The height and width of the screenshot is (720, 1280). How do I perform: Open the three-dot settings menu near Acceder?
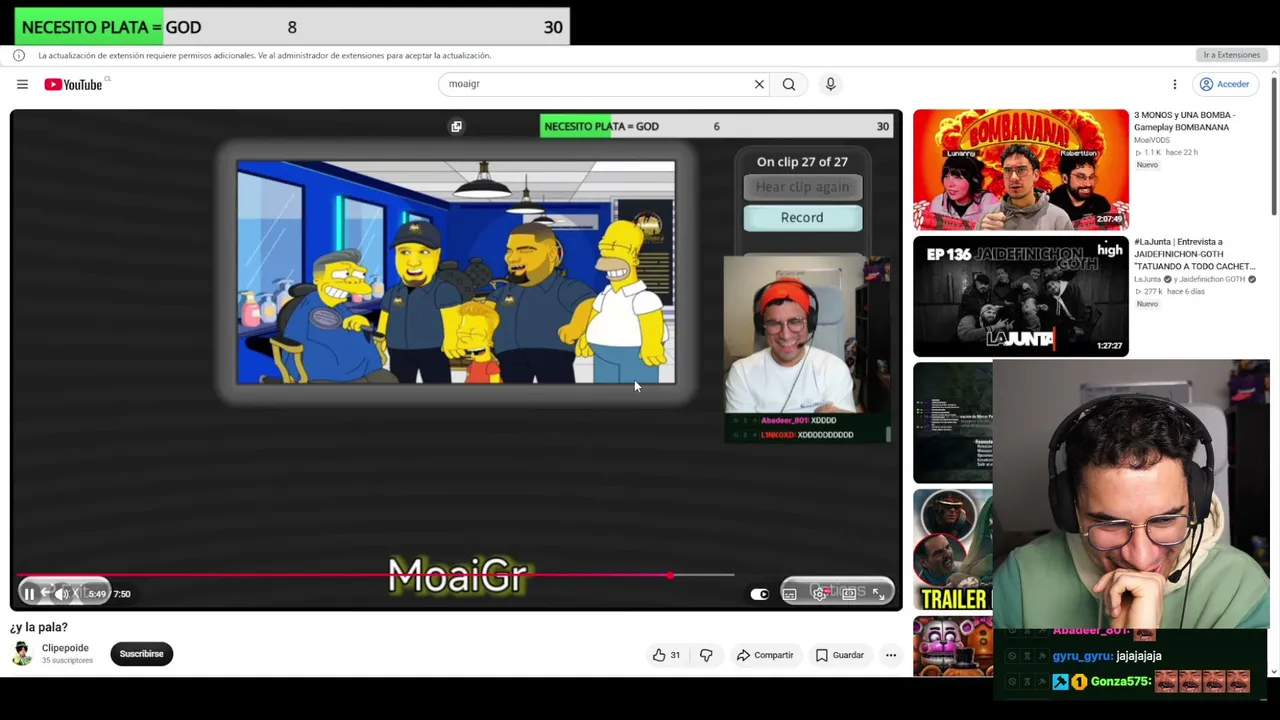pyautogui.click(x=1175, y=84)
